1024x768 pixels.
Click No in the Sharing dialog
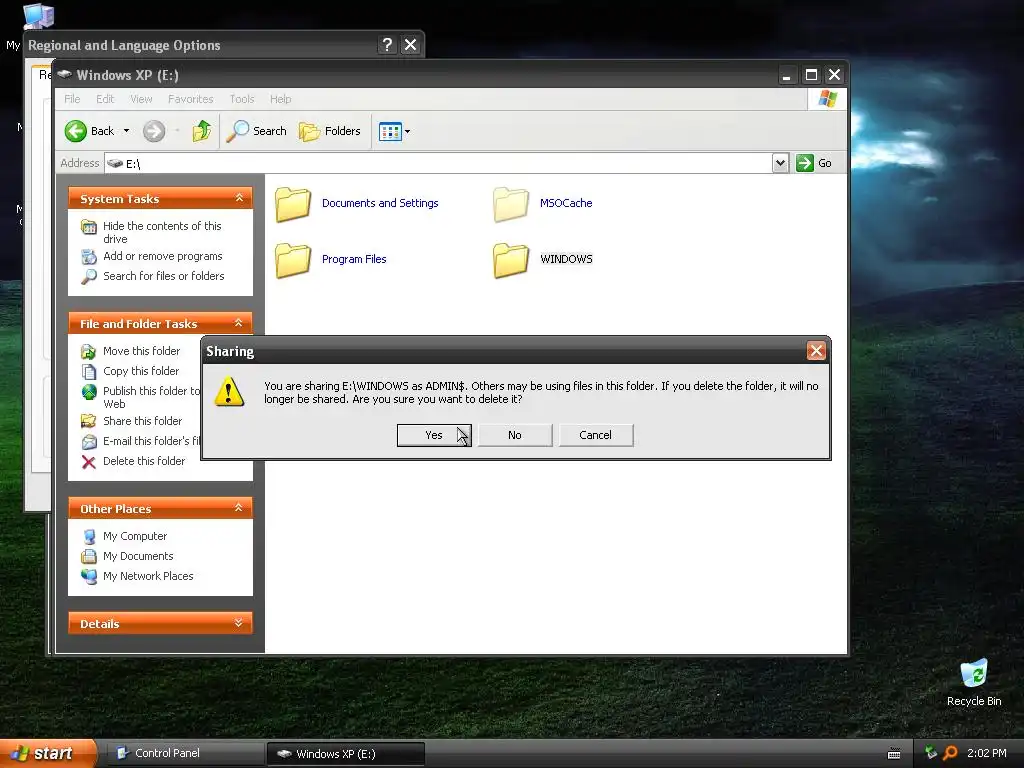[515, 435]
